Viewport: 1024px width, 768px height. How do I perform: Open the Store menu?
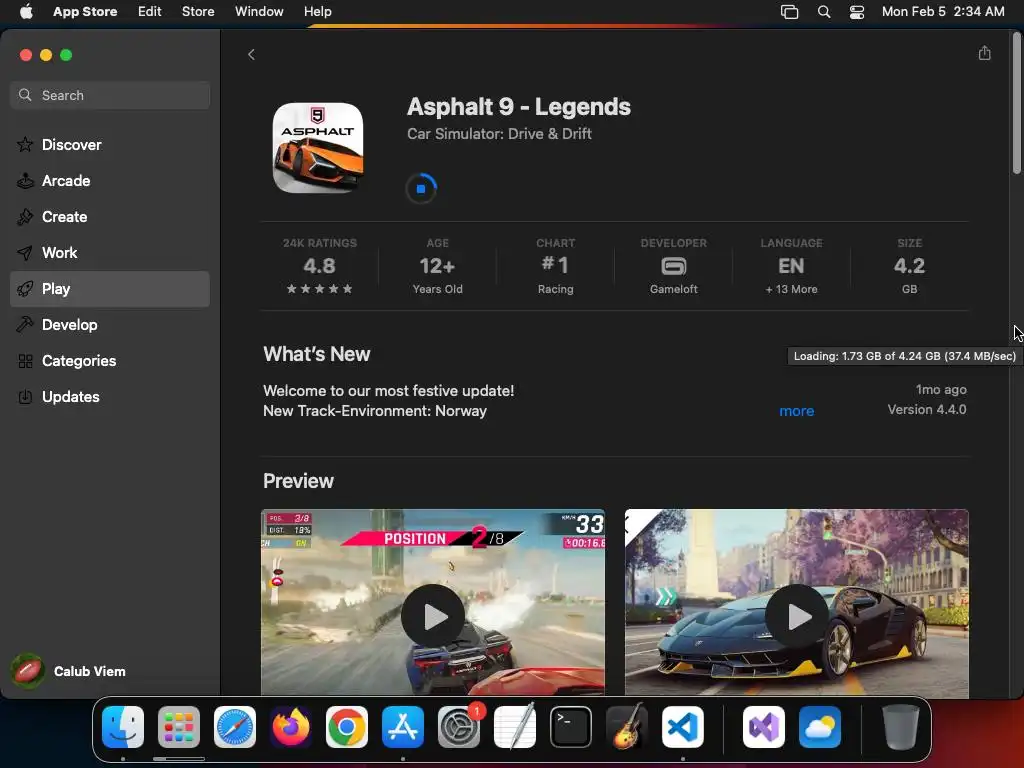click(x=198, y=11)
